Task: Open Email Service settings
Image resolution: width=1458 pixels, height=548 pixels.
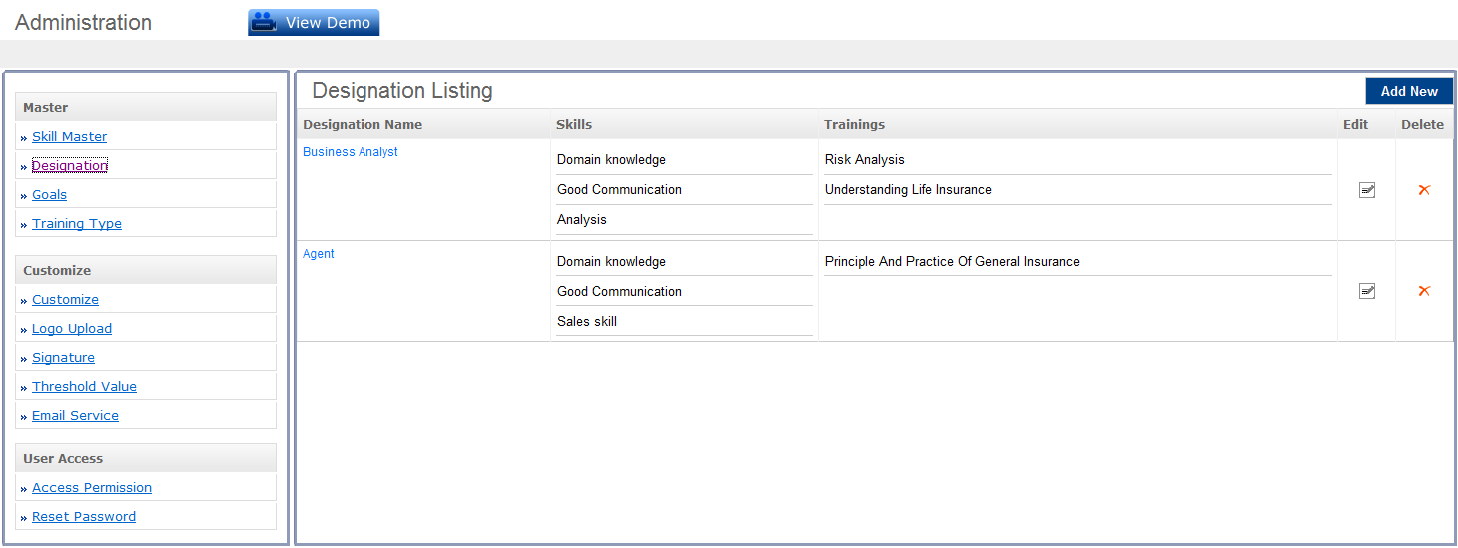Action: pos(75,416)
